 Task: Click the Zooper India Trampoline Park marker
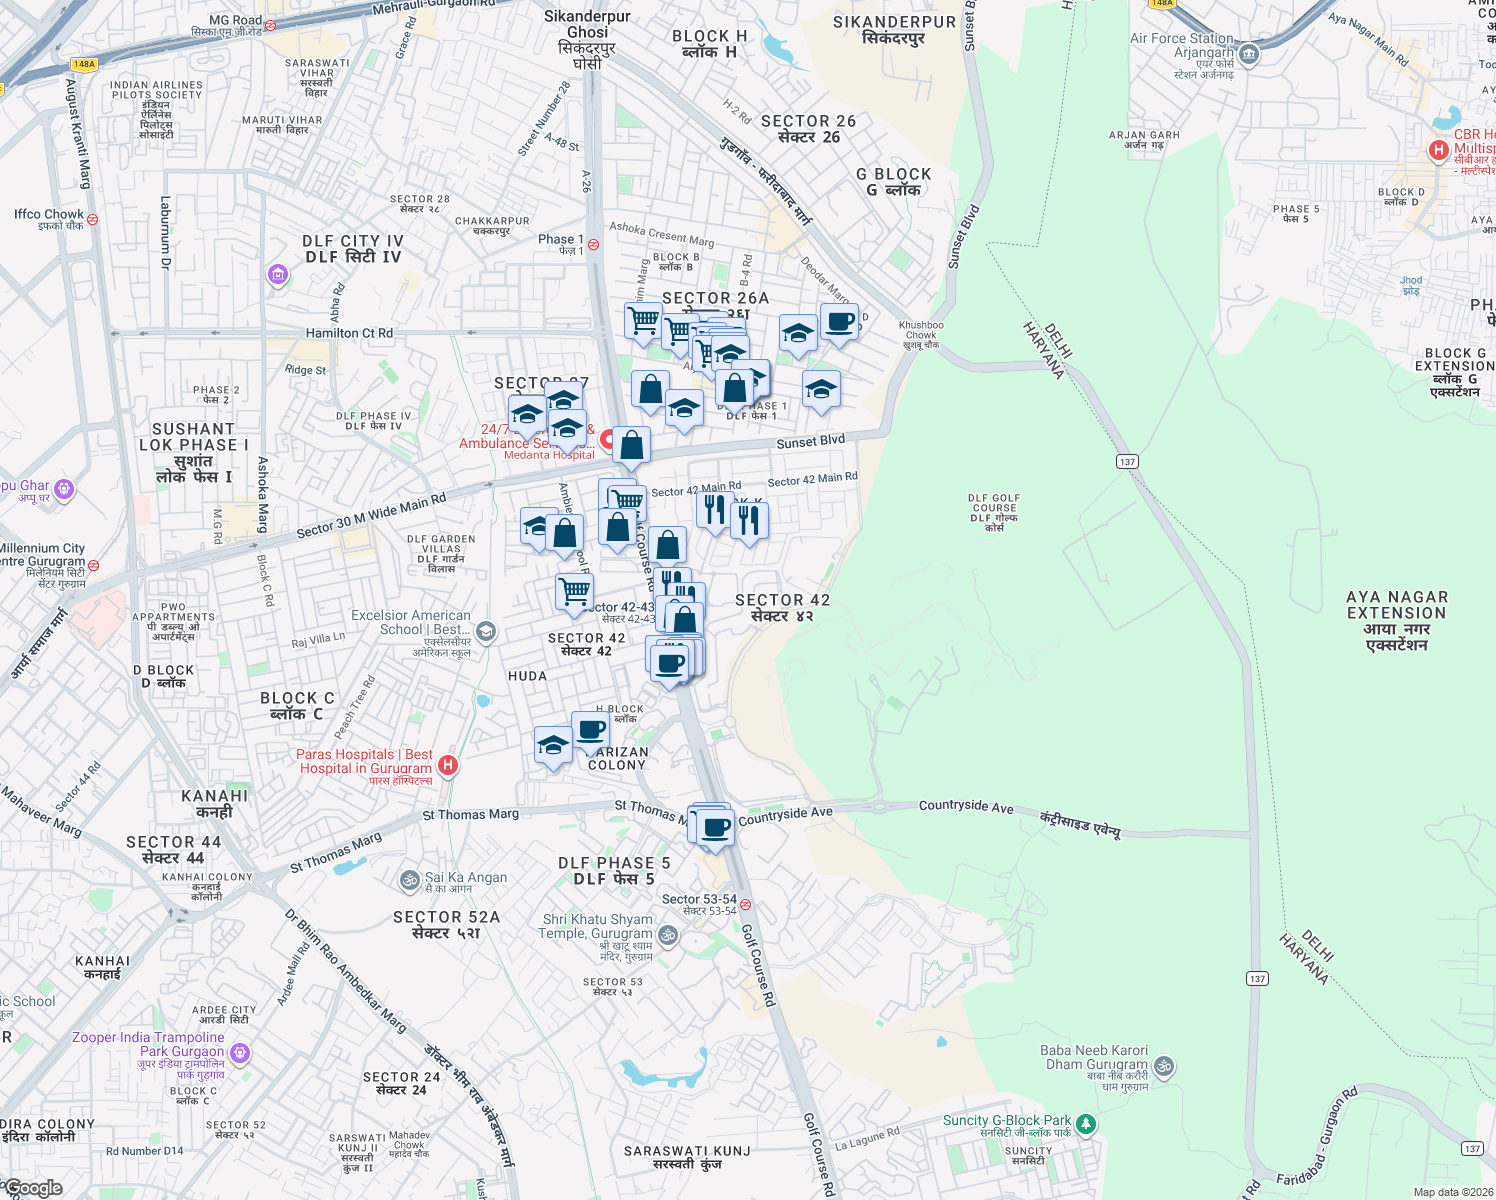(238, 1052)
